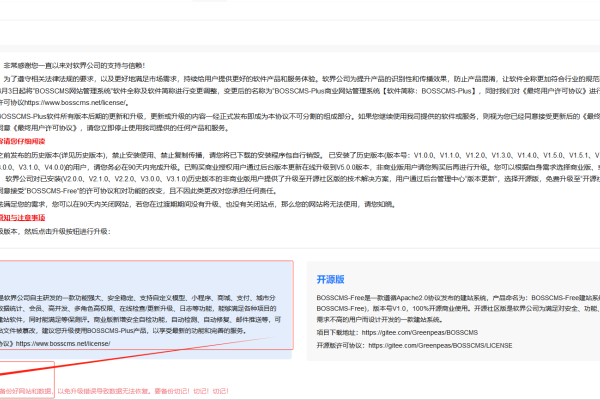Image resolution: width=600 pixels, height=400 pixels.
Task: Choose the gray 开源版 open-source edition card
Action: 453,311
